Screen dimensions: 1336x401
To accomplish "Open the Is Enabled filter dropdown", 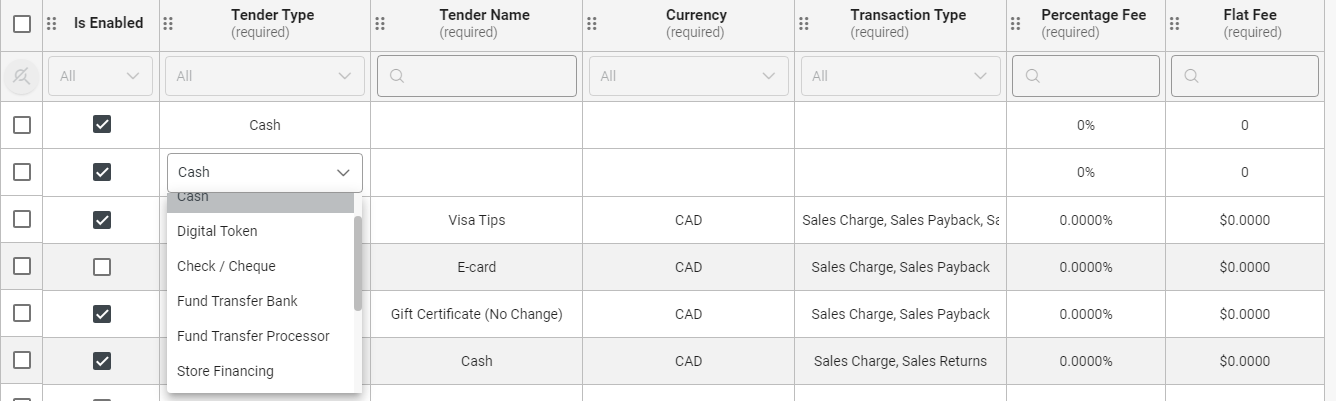I will [x=100, y=76].
